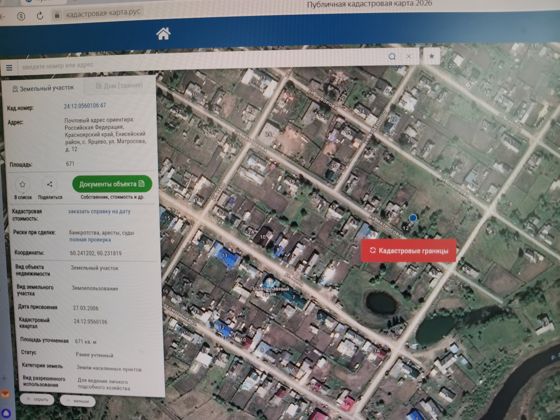Click the browser address bar

(x=104, y=14)
